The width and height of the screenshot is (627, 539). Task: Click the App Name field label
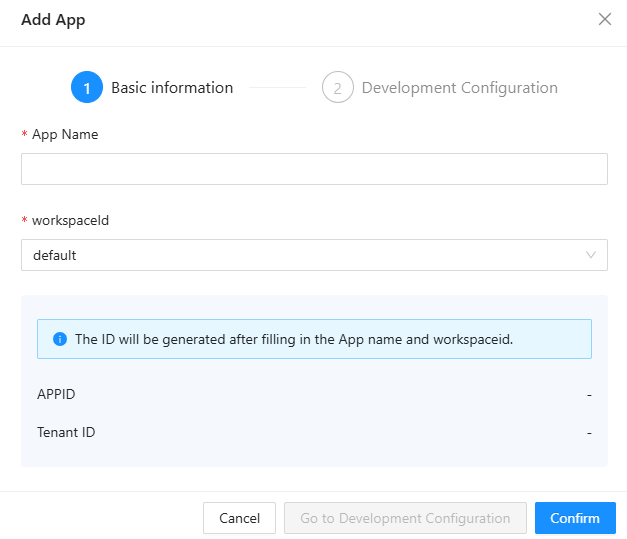click(65, 134)
